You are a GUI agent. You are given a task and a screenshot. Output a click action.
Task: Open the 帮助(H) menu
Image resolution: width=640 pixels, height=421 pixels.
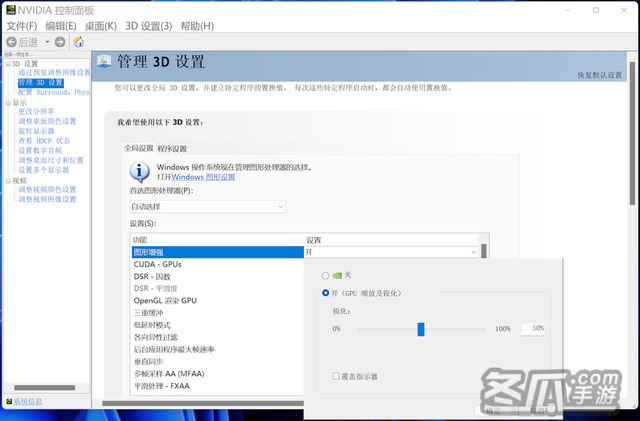tap(197, 26)
